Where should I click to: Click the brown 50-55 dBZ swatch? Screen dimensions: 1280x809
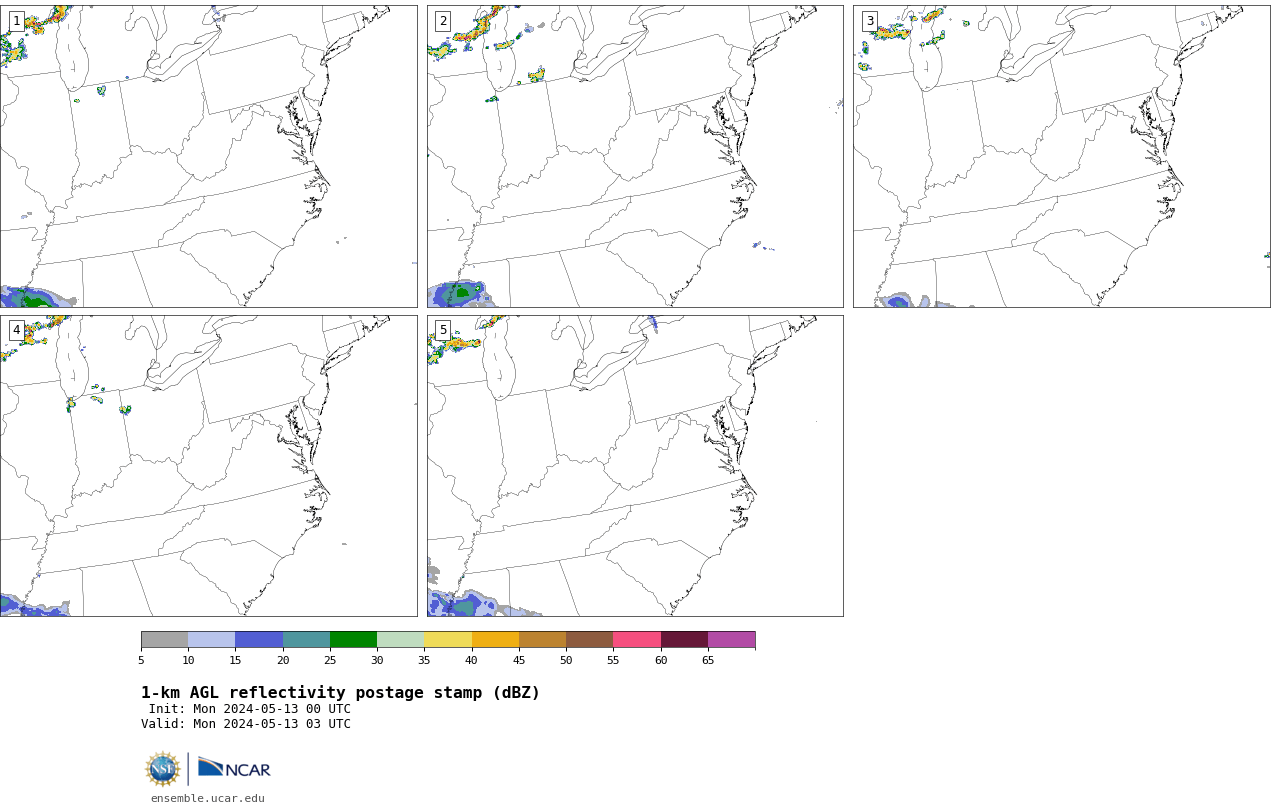589,640
